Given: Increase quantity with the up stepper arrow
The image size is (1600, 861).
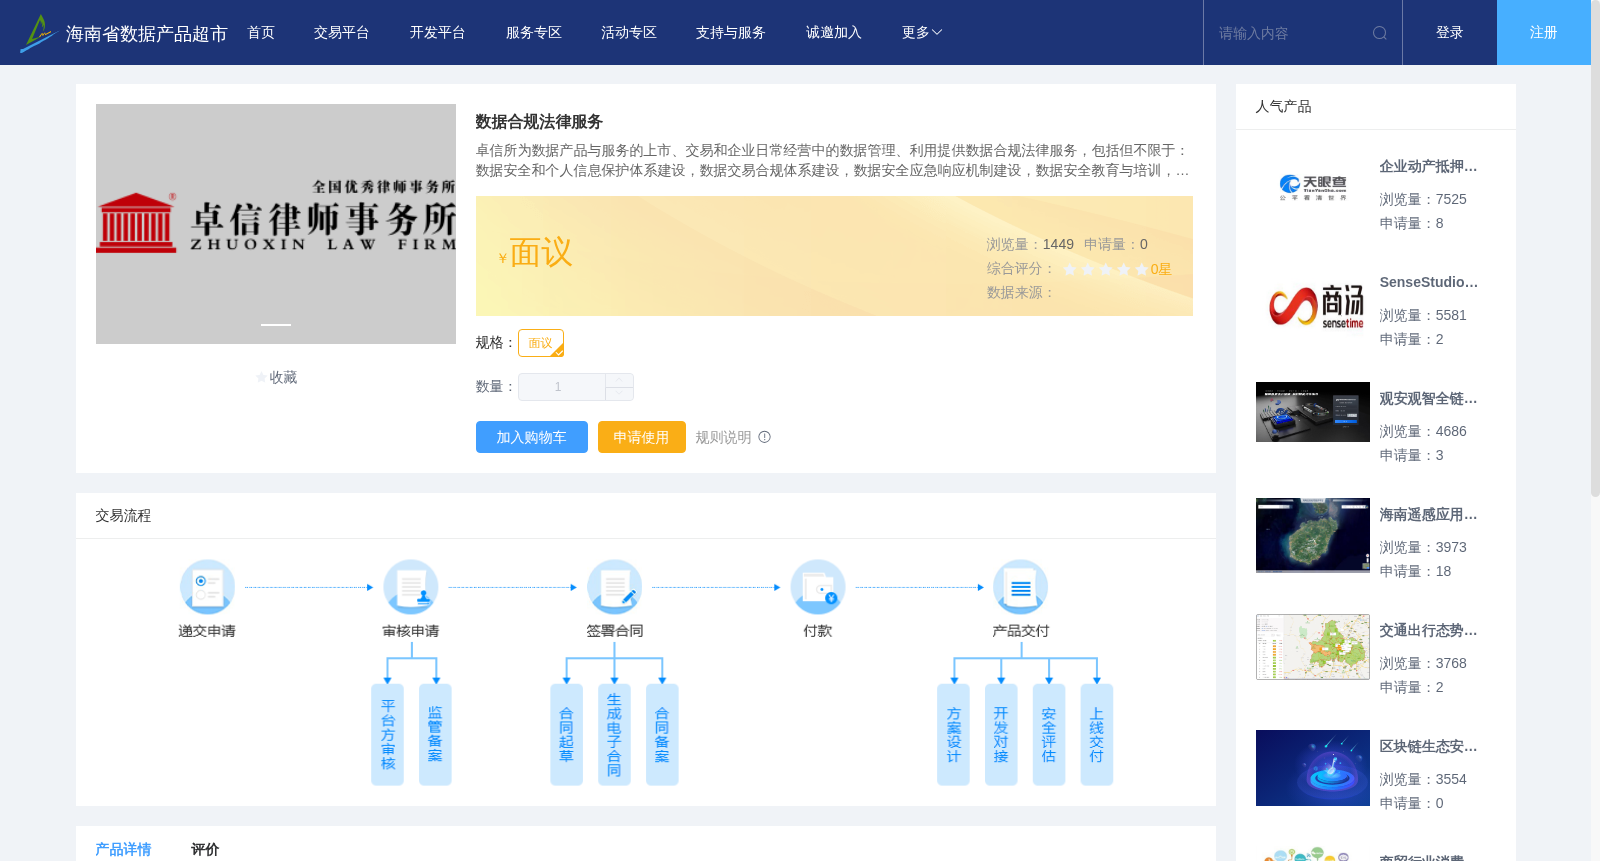Looking at the screenshot, I should point(619,380).
